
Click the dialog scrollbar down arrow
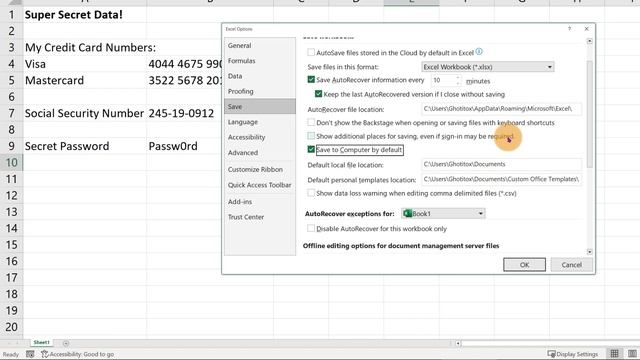point(589,252)
